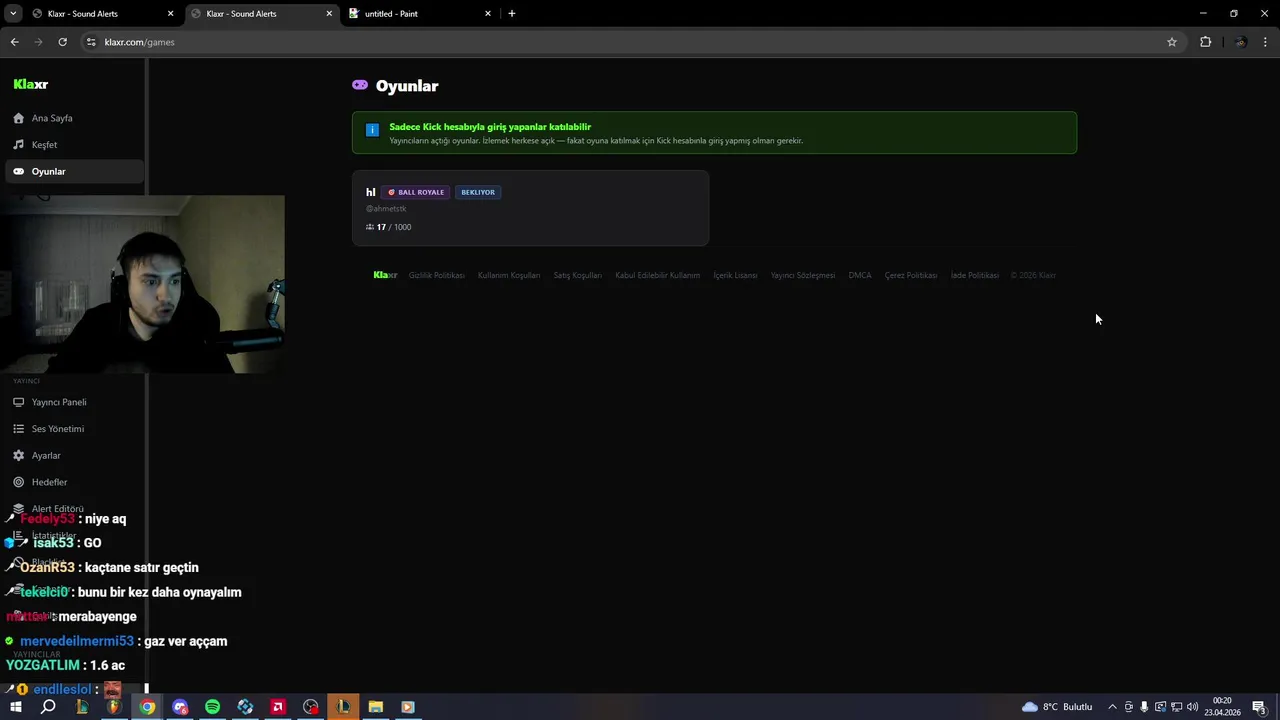Viewport: 1280px width, 720px height.
Task: Open Spotify from the taskbar
Action: click(x=212, y=707)
